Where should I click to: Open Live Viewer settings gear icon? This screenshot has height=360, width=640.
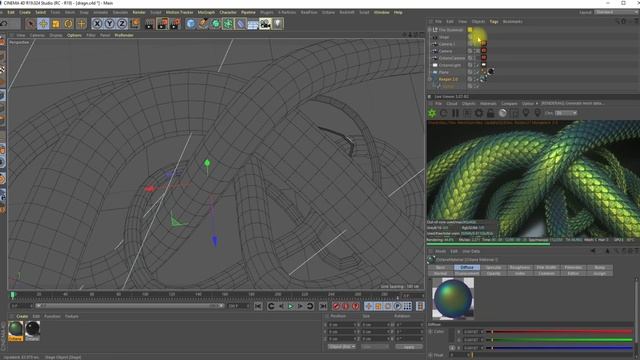point(479,113)
